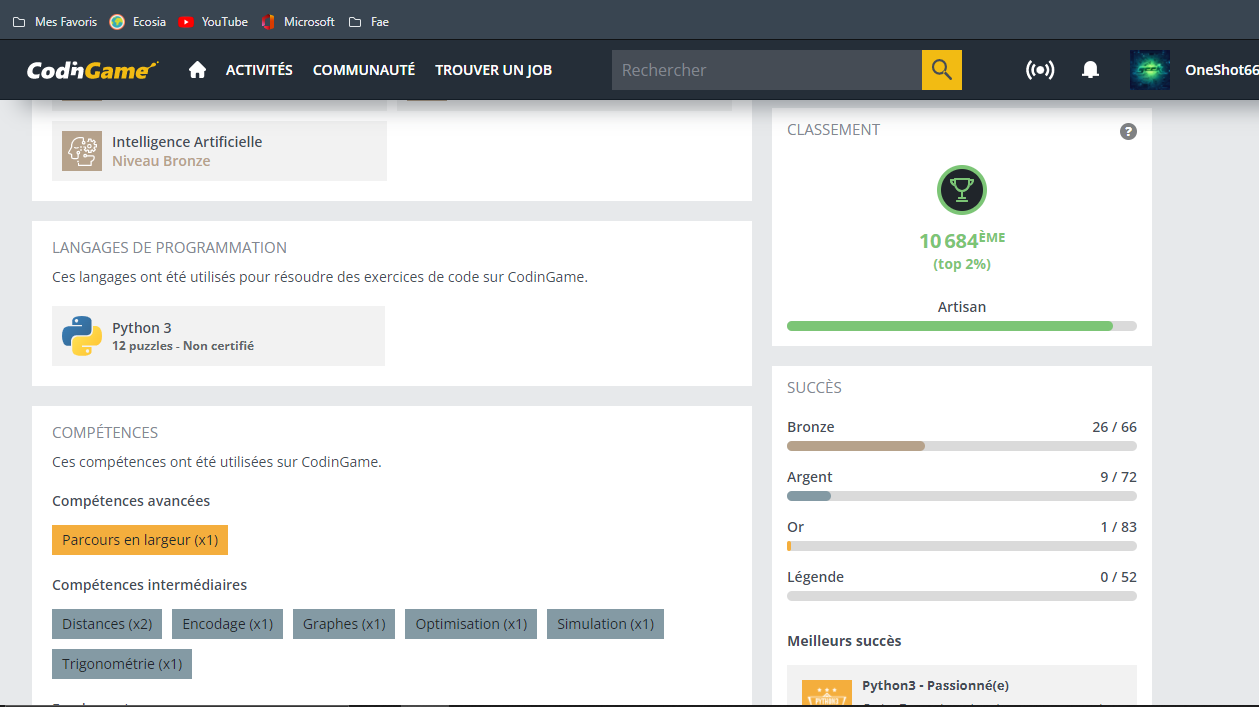
Task: Click the OneShot66 username
Action: coord(1221,70)
